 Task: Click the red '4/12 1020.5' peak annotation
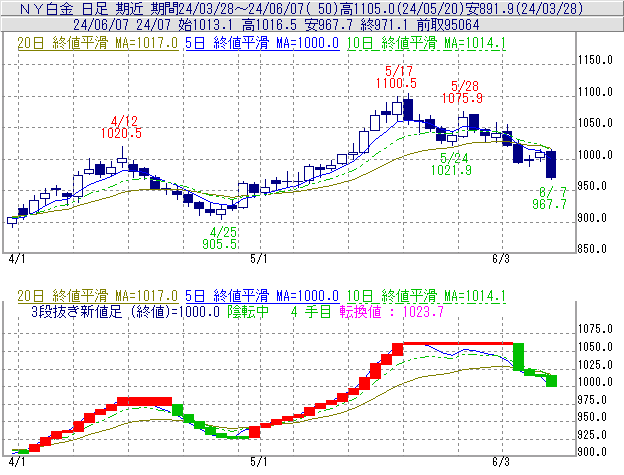[121, 127]
